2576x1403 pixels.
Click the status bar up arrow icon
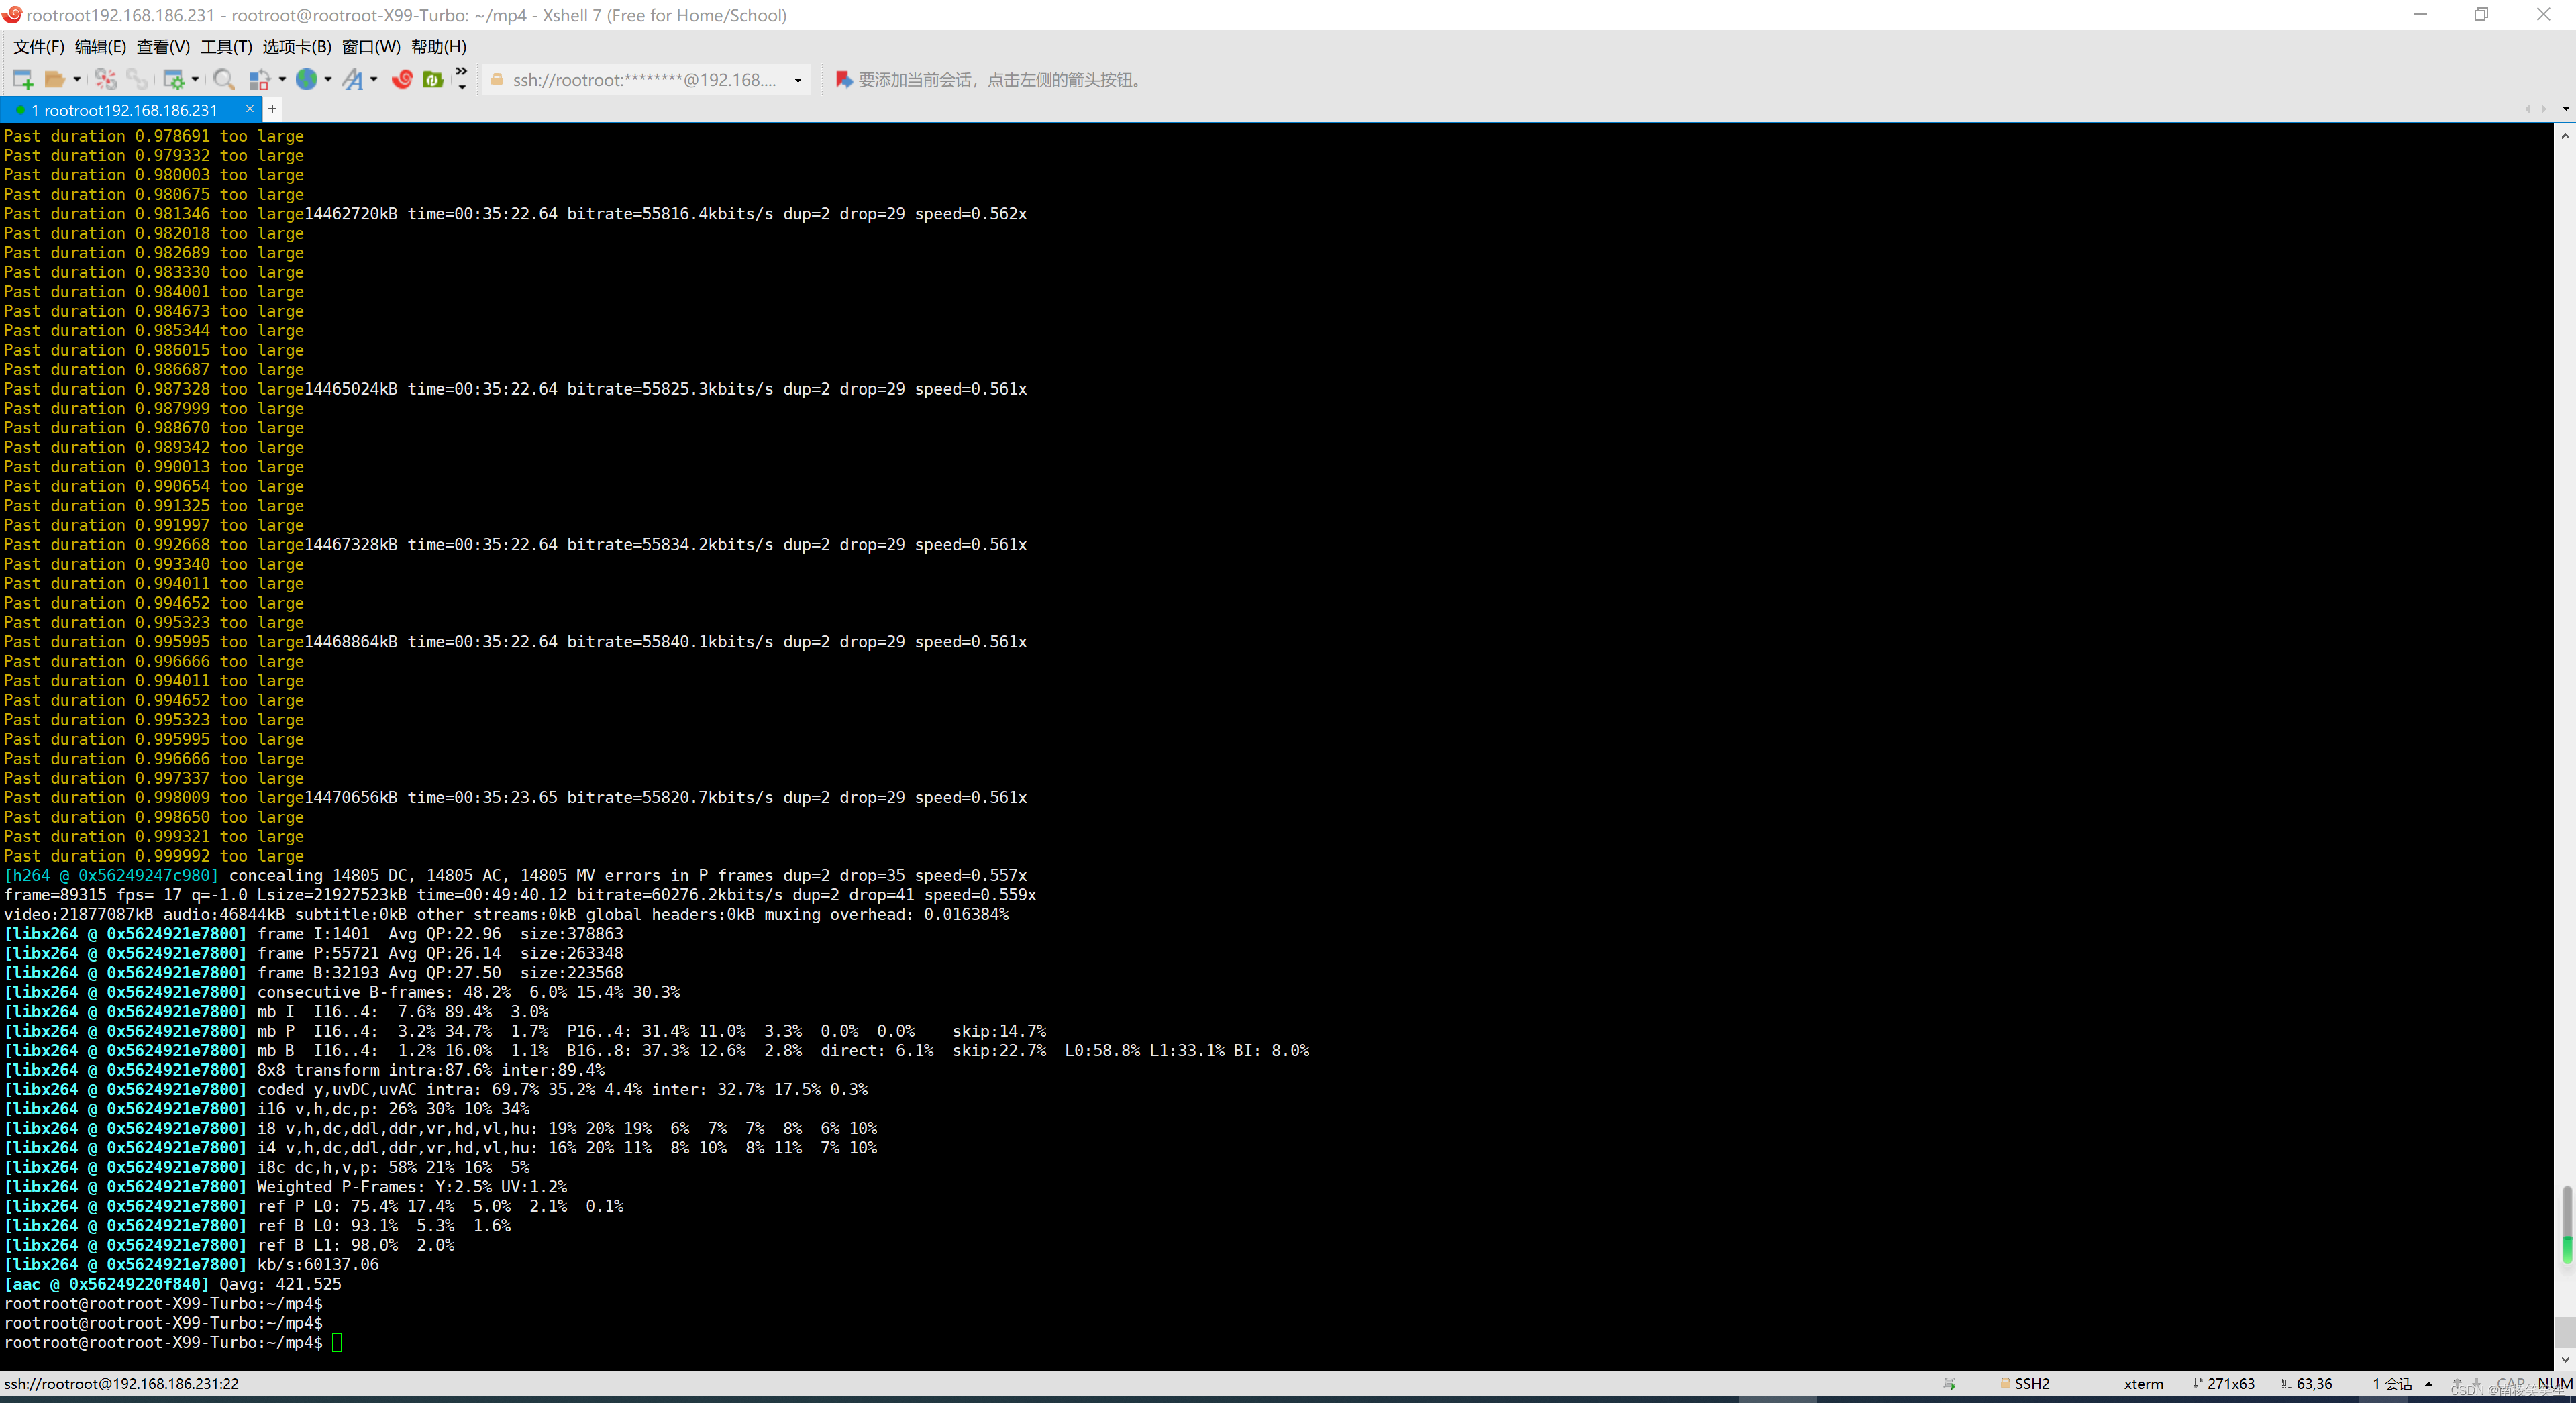click(2456, 1383)
